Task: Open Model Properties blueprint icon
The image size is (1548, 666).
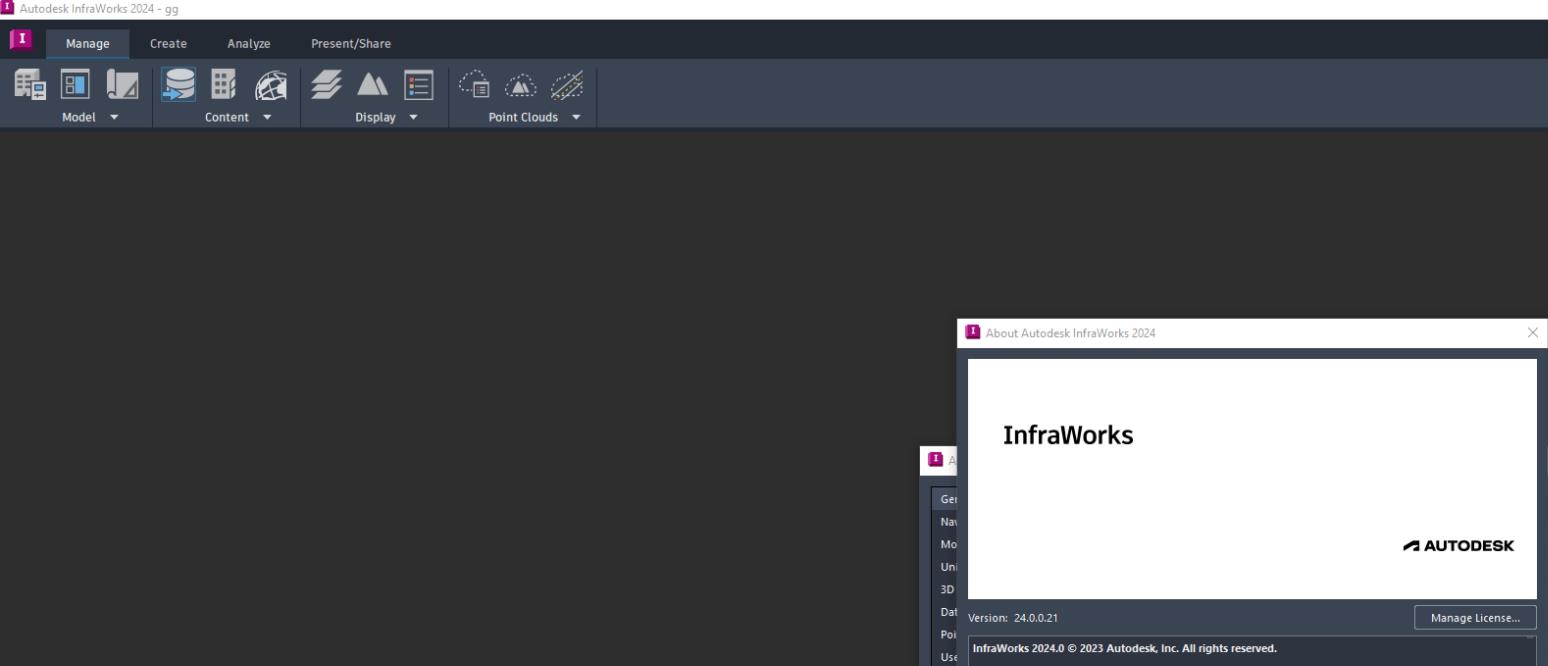Action: point(123,86)
